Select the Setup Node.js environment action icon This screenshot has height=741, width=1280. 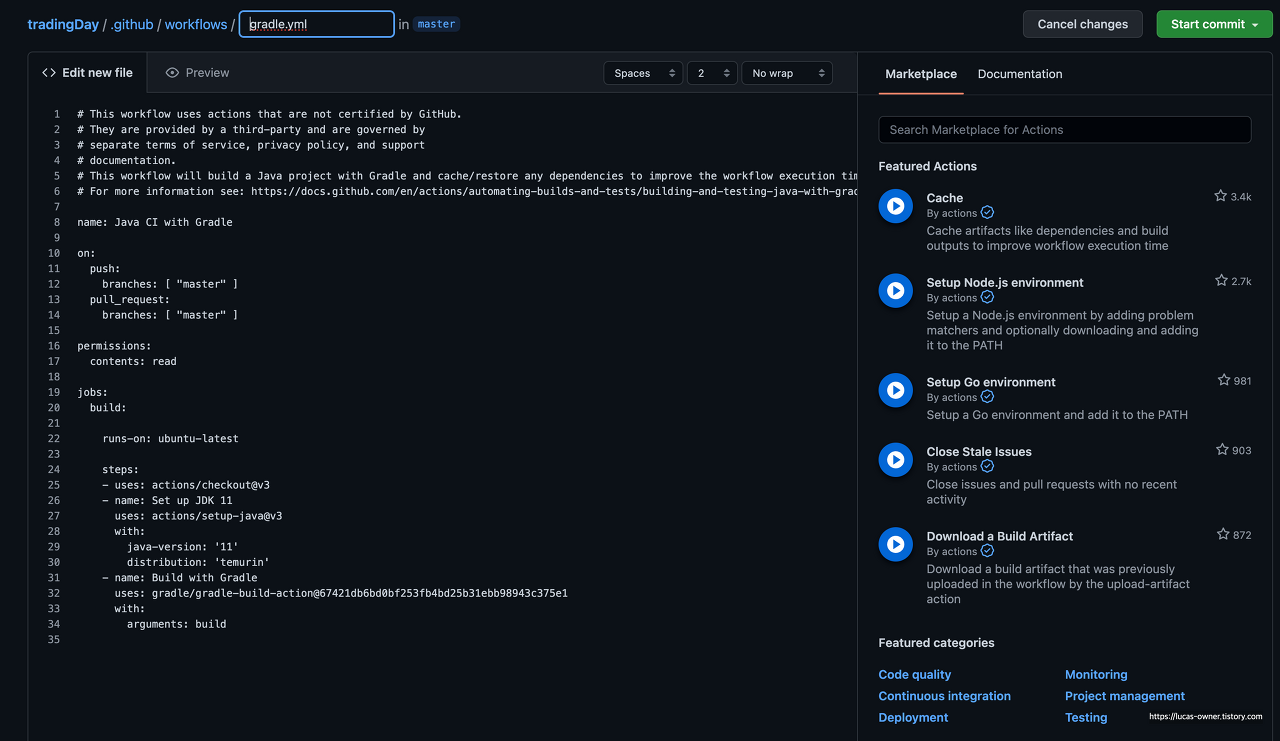[895, 290]
